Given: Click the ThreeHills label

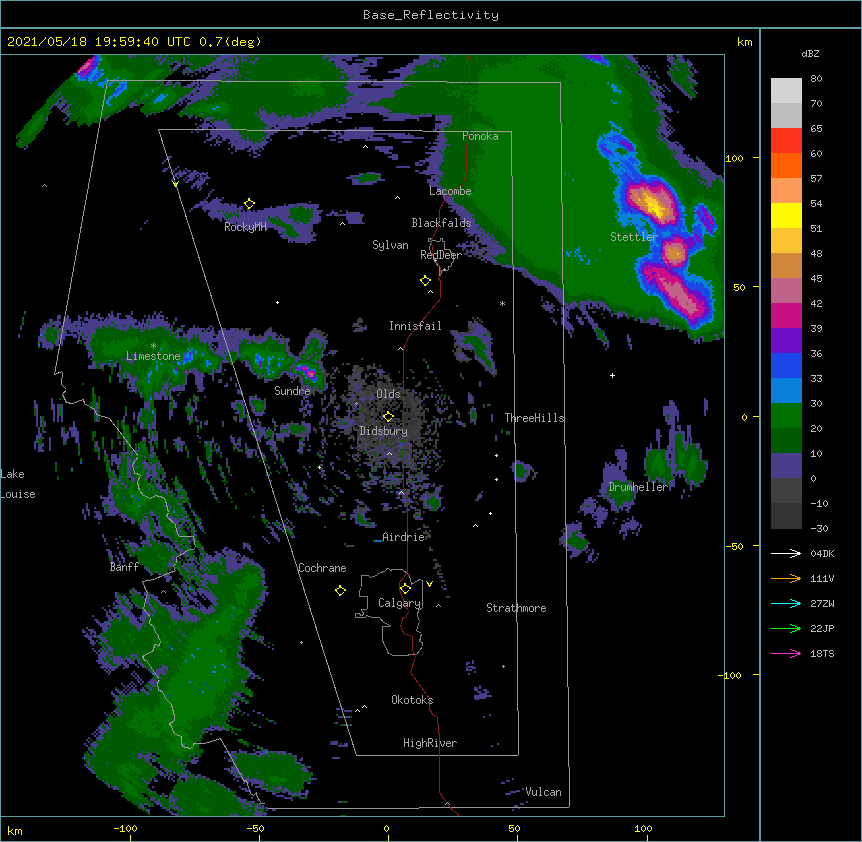Looking at the screenshot, I should coord(534,418).
